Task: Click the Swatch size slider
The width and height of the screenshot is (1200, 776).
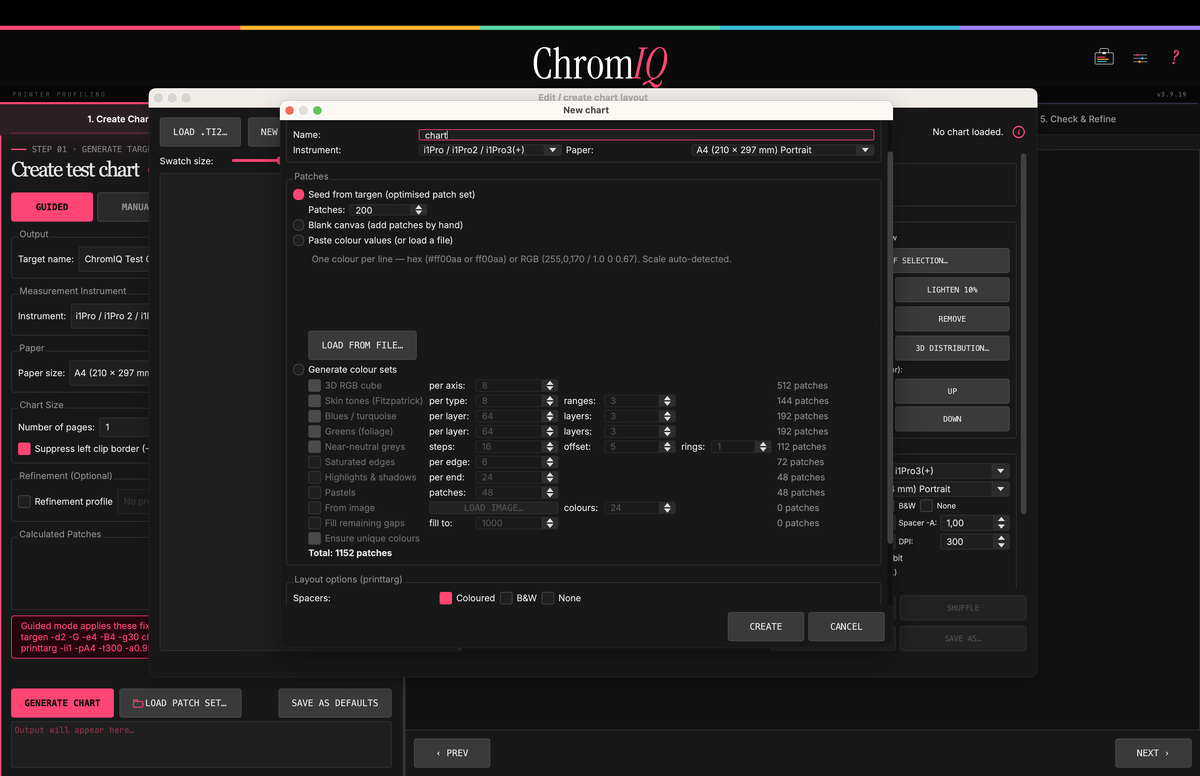Action: click(x=256, y=160)
